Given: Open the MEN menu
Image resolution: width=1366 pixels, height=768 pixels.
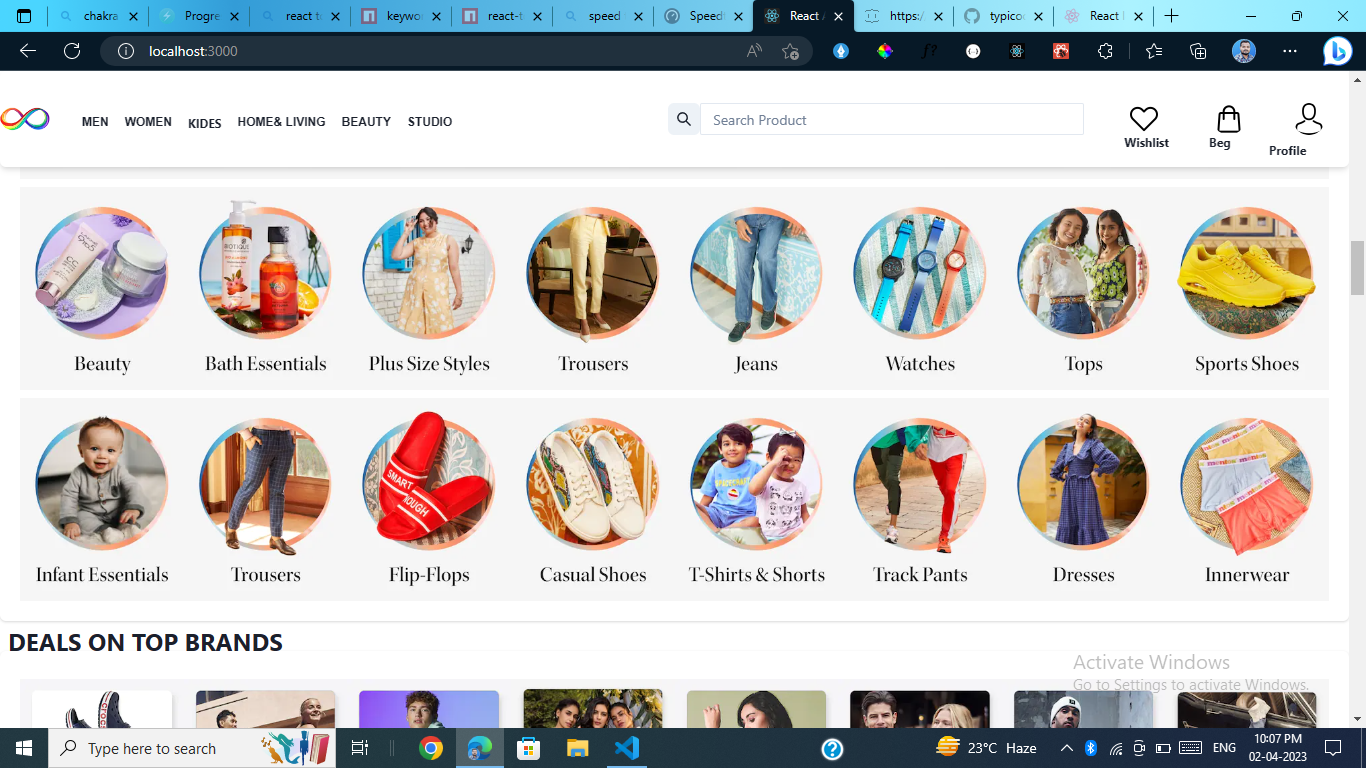Looking at the screenshot, I should 95,122.
